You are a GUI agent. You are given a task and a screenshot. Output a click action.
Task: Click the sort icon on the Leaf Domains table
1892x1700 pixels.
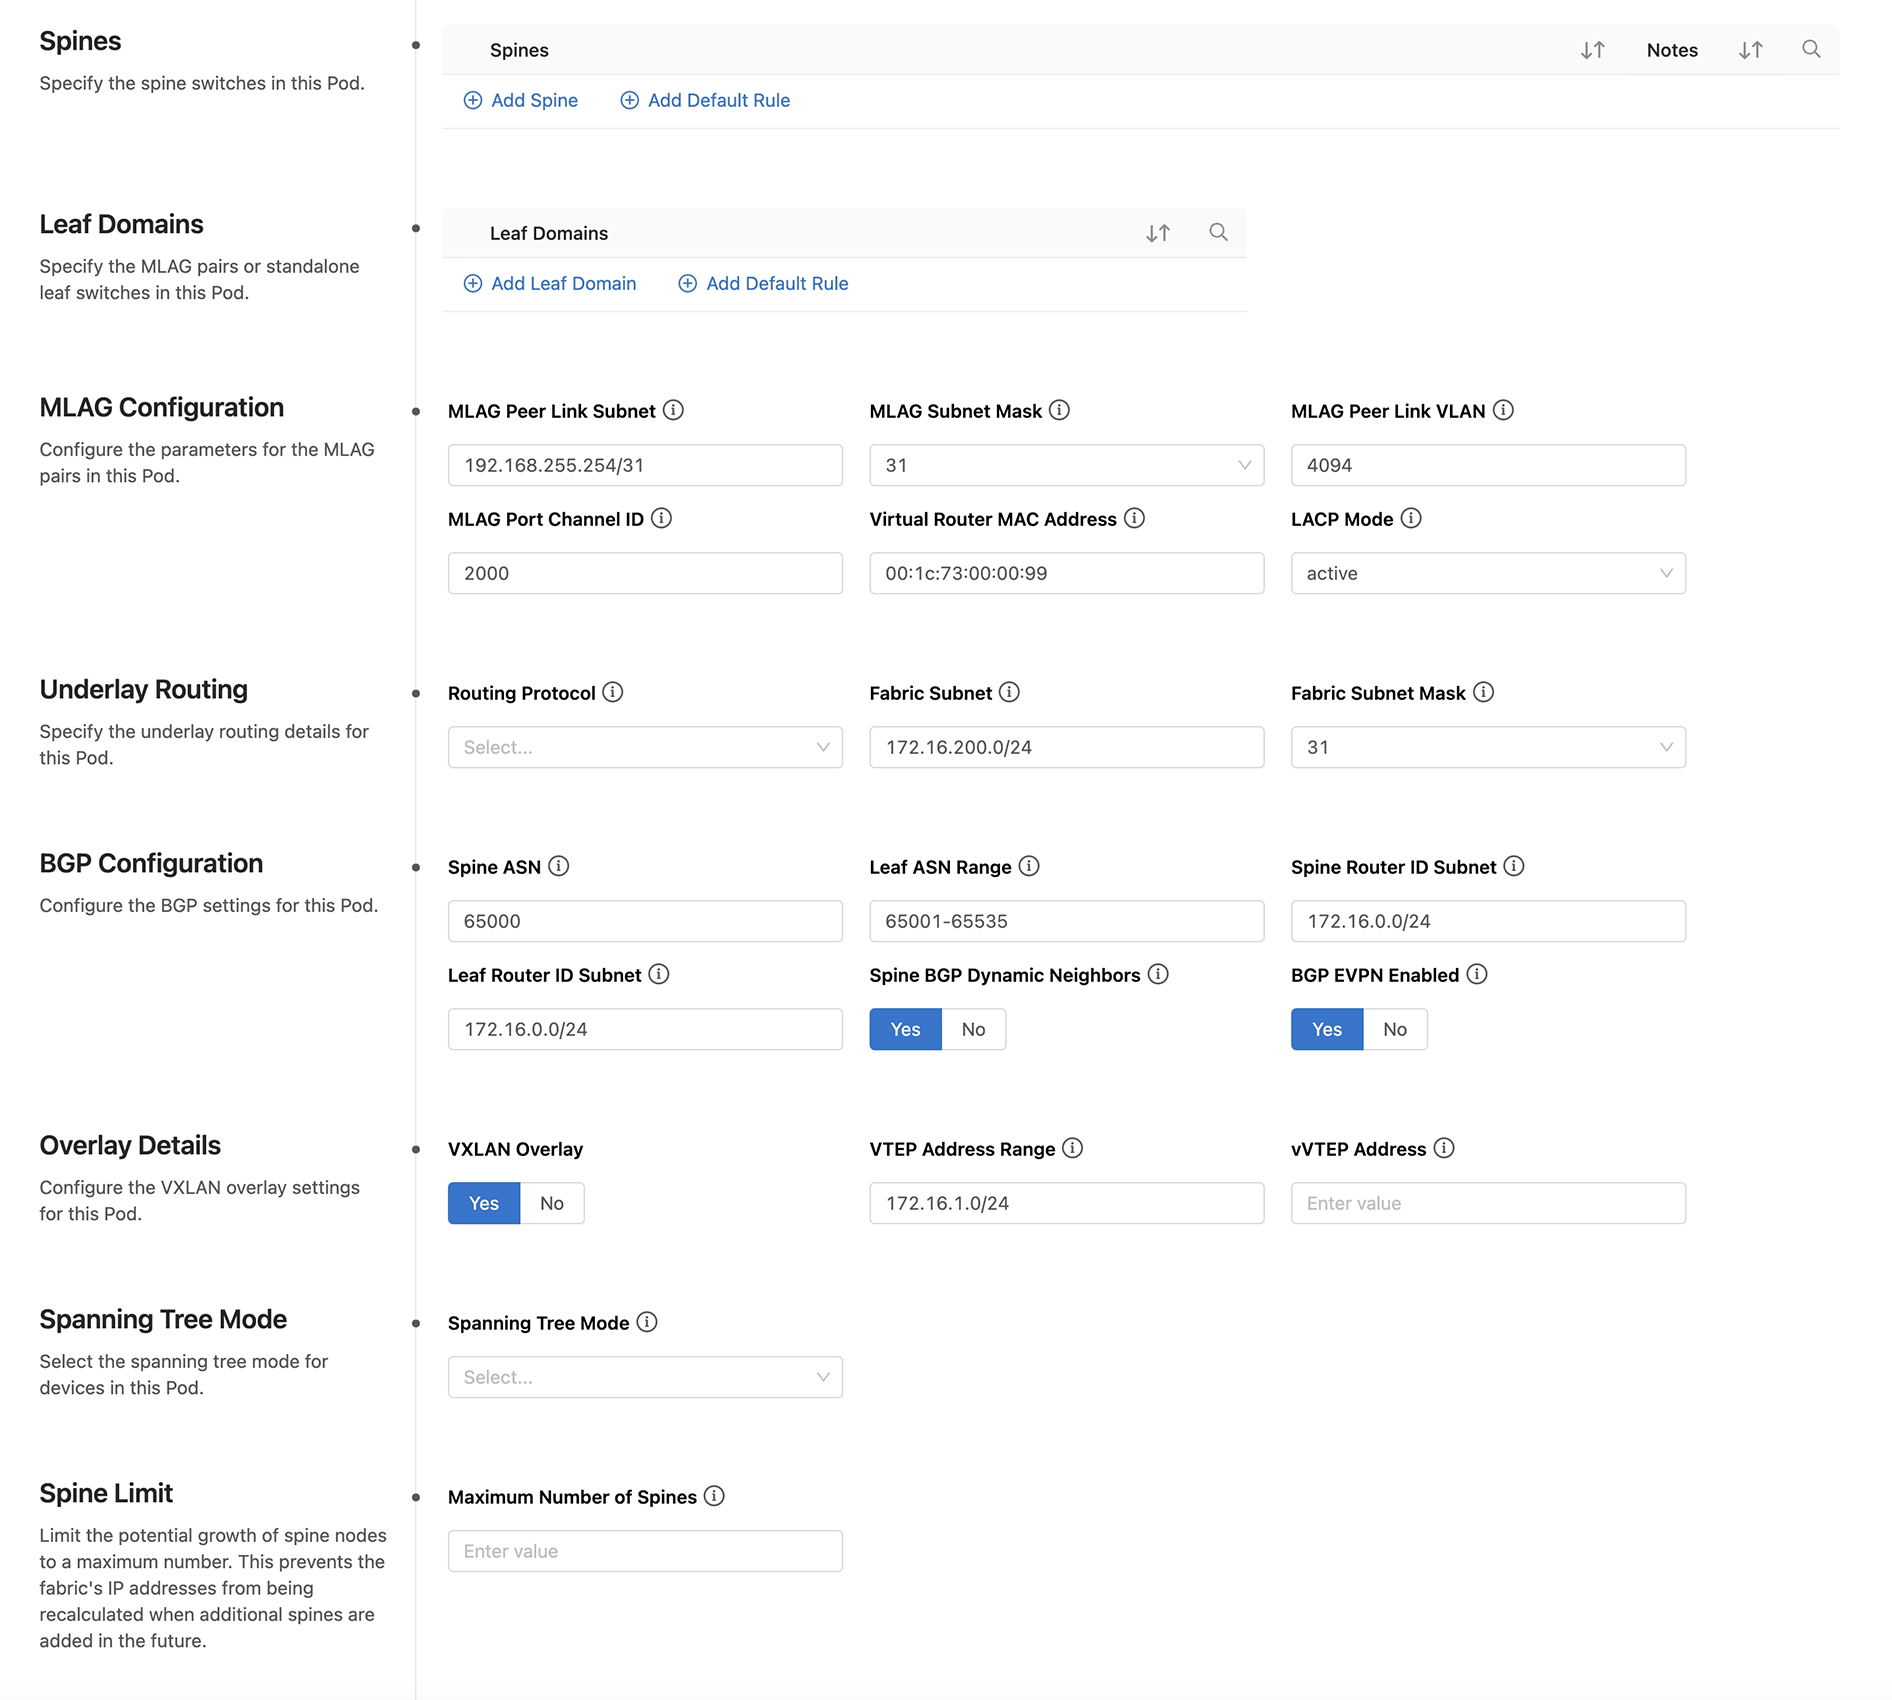(x=1158, y=233)
